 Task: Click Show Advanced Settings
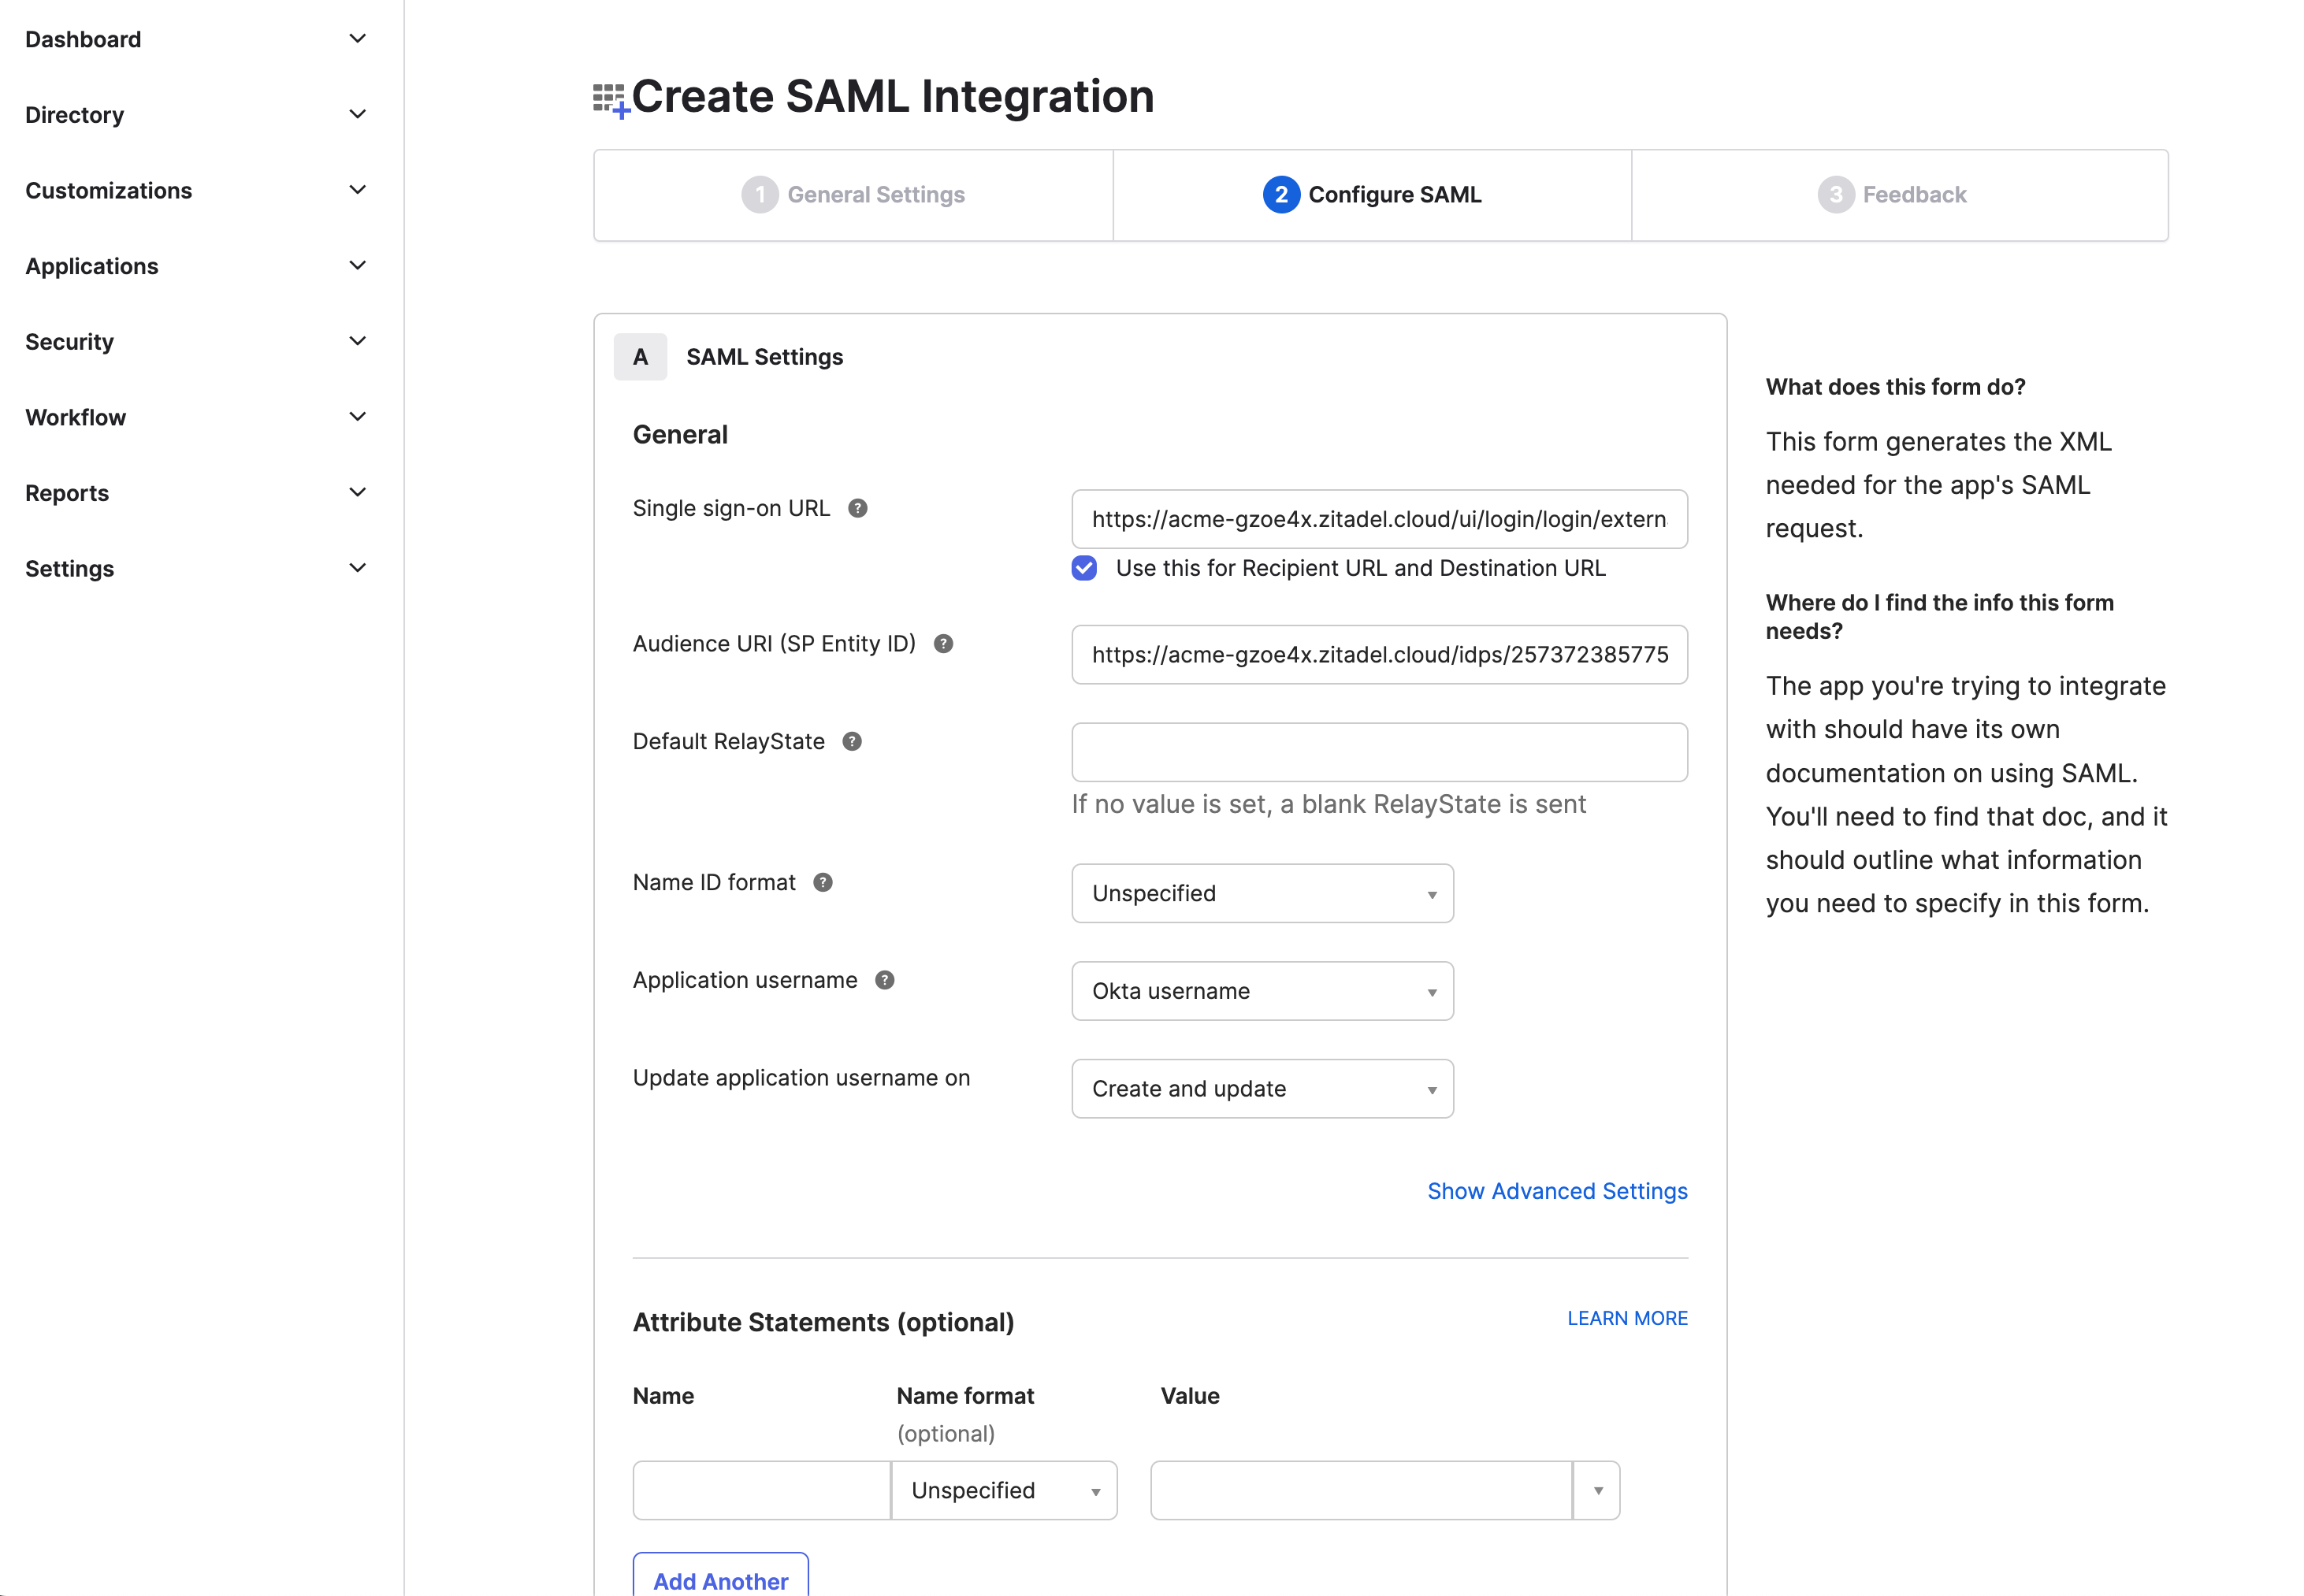coord(1556,1190)
